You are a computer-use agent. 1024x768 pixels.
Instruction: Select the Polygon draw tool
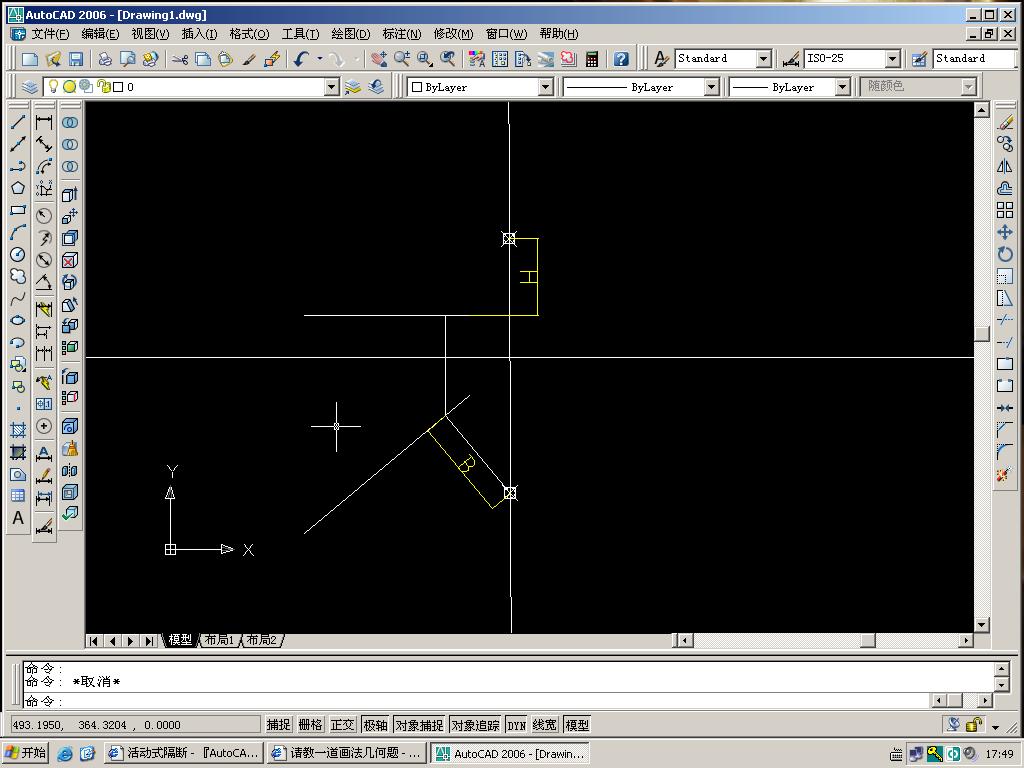[x=18, y=189]
